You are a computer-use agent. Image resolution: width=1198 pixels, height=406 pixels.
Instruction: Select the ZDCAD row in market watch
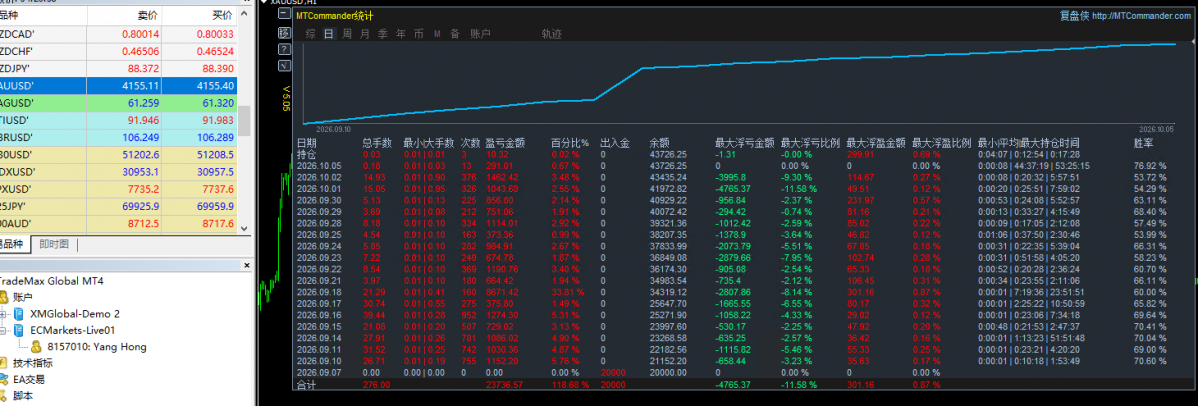(x=118, y=34)
